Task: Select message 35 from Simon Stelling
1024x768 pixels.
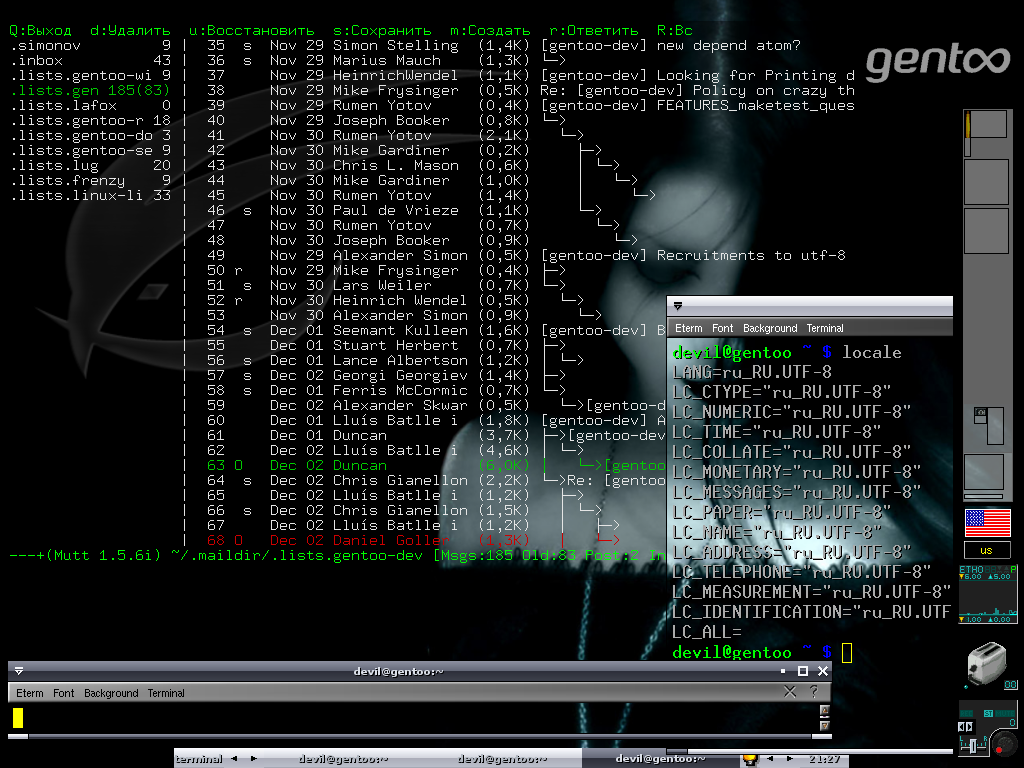Action: (503, 46)
